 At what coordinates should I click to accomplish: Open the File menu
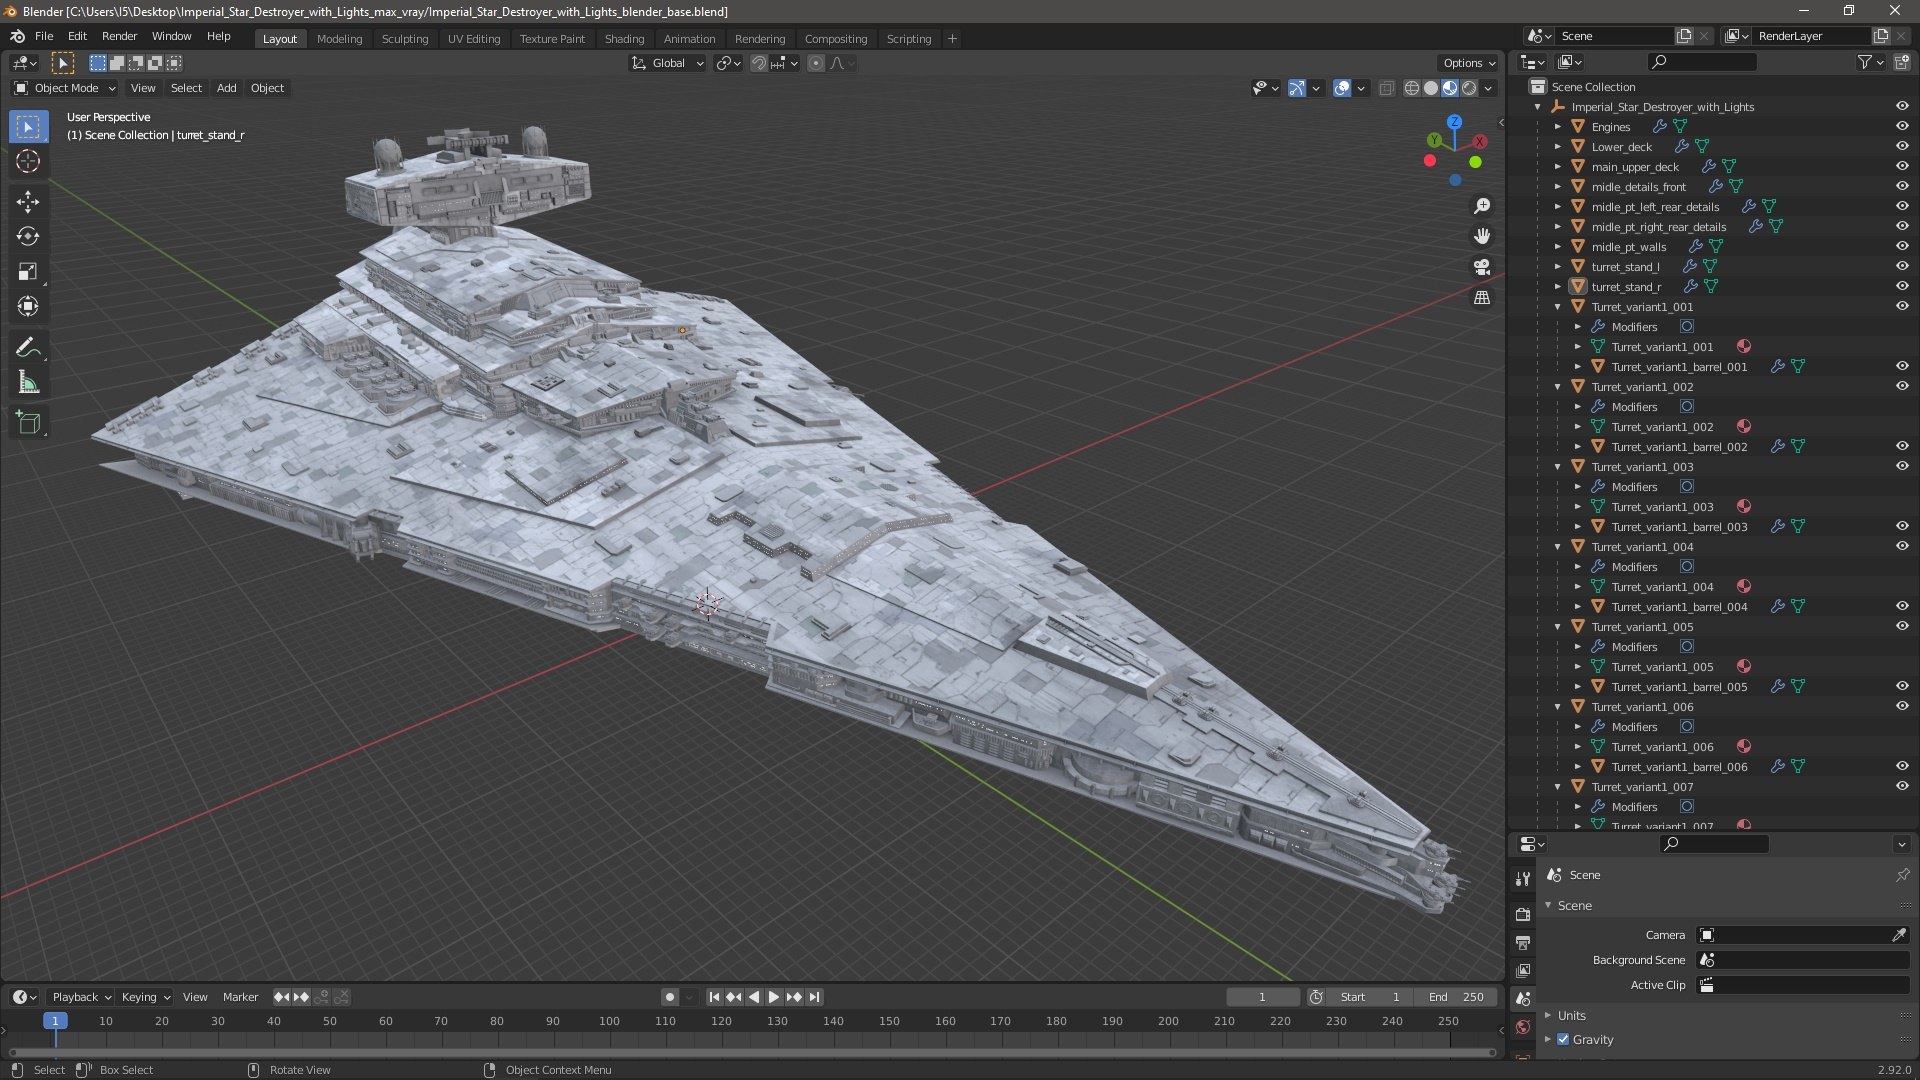tap(44, 36)
